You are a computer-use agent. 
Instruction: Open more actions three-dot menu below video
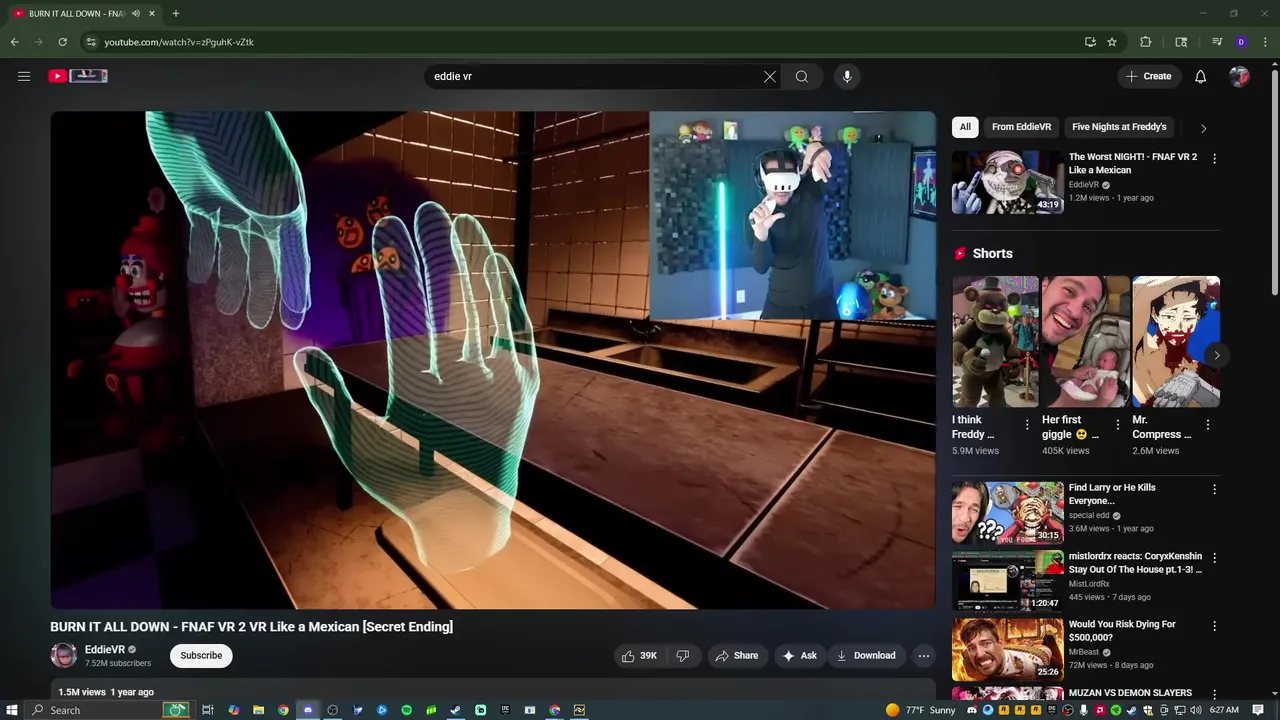(924, 656)
